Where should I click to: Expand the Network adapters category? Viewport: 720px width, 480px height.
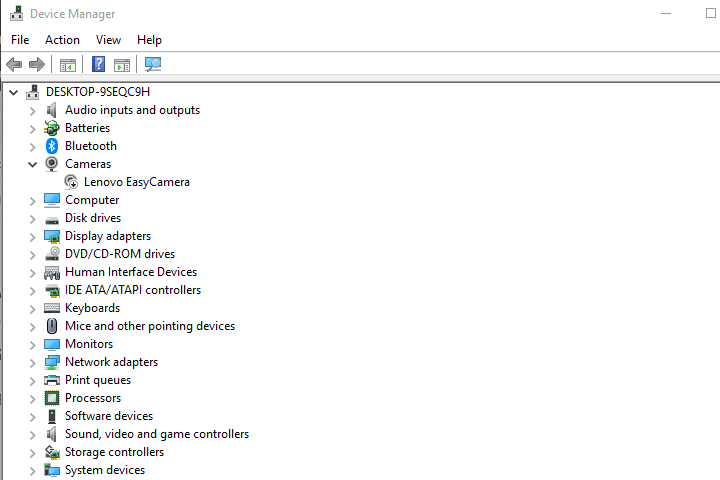click(32, 363)
